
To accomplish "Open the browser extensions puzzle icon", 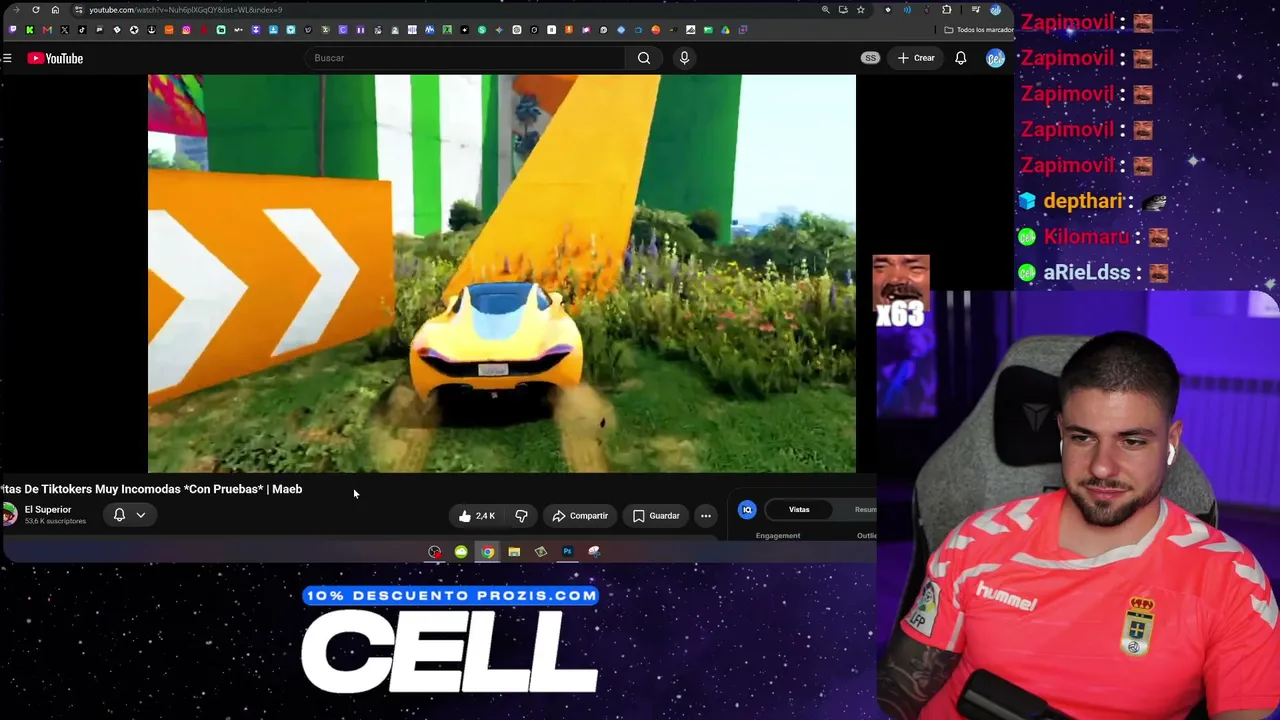I will 946,10.
